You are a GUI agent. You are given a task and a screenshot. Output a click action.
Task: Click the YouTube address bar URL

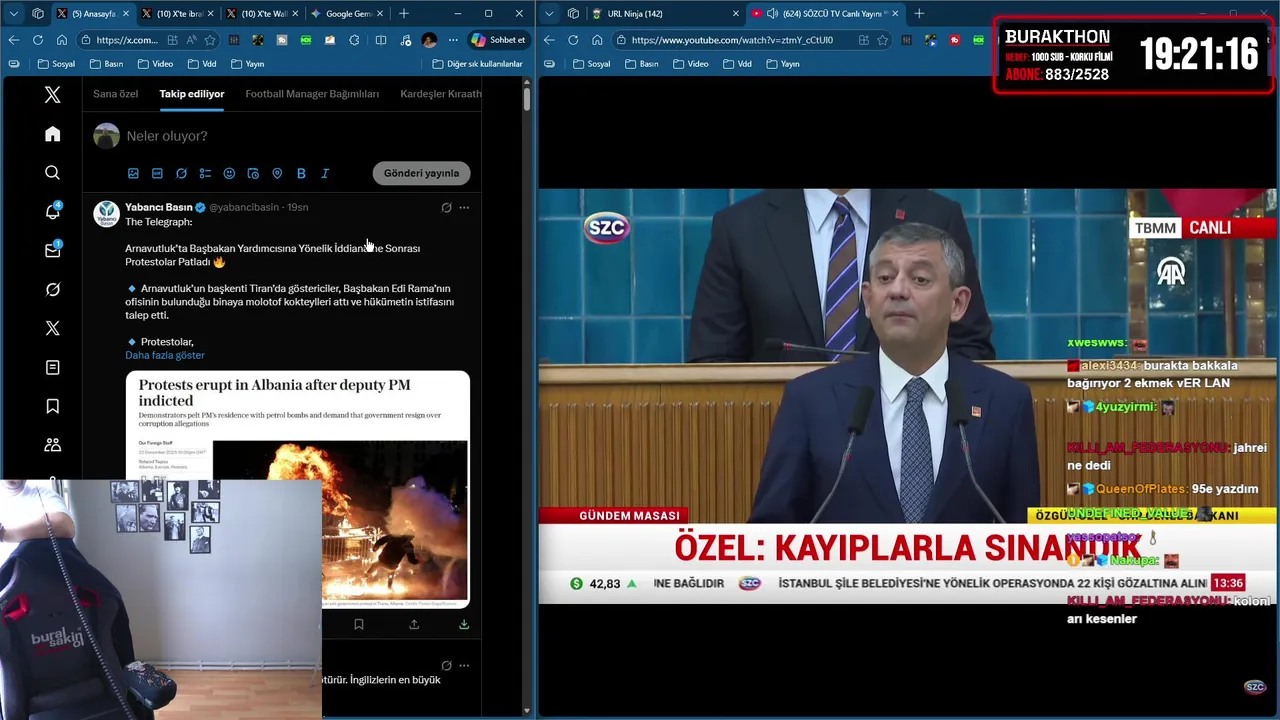pos(732,40)
